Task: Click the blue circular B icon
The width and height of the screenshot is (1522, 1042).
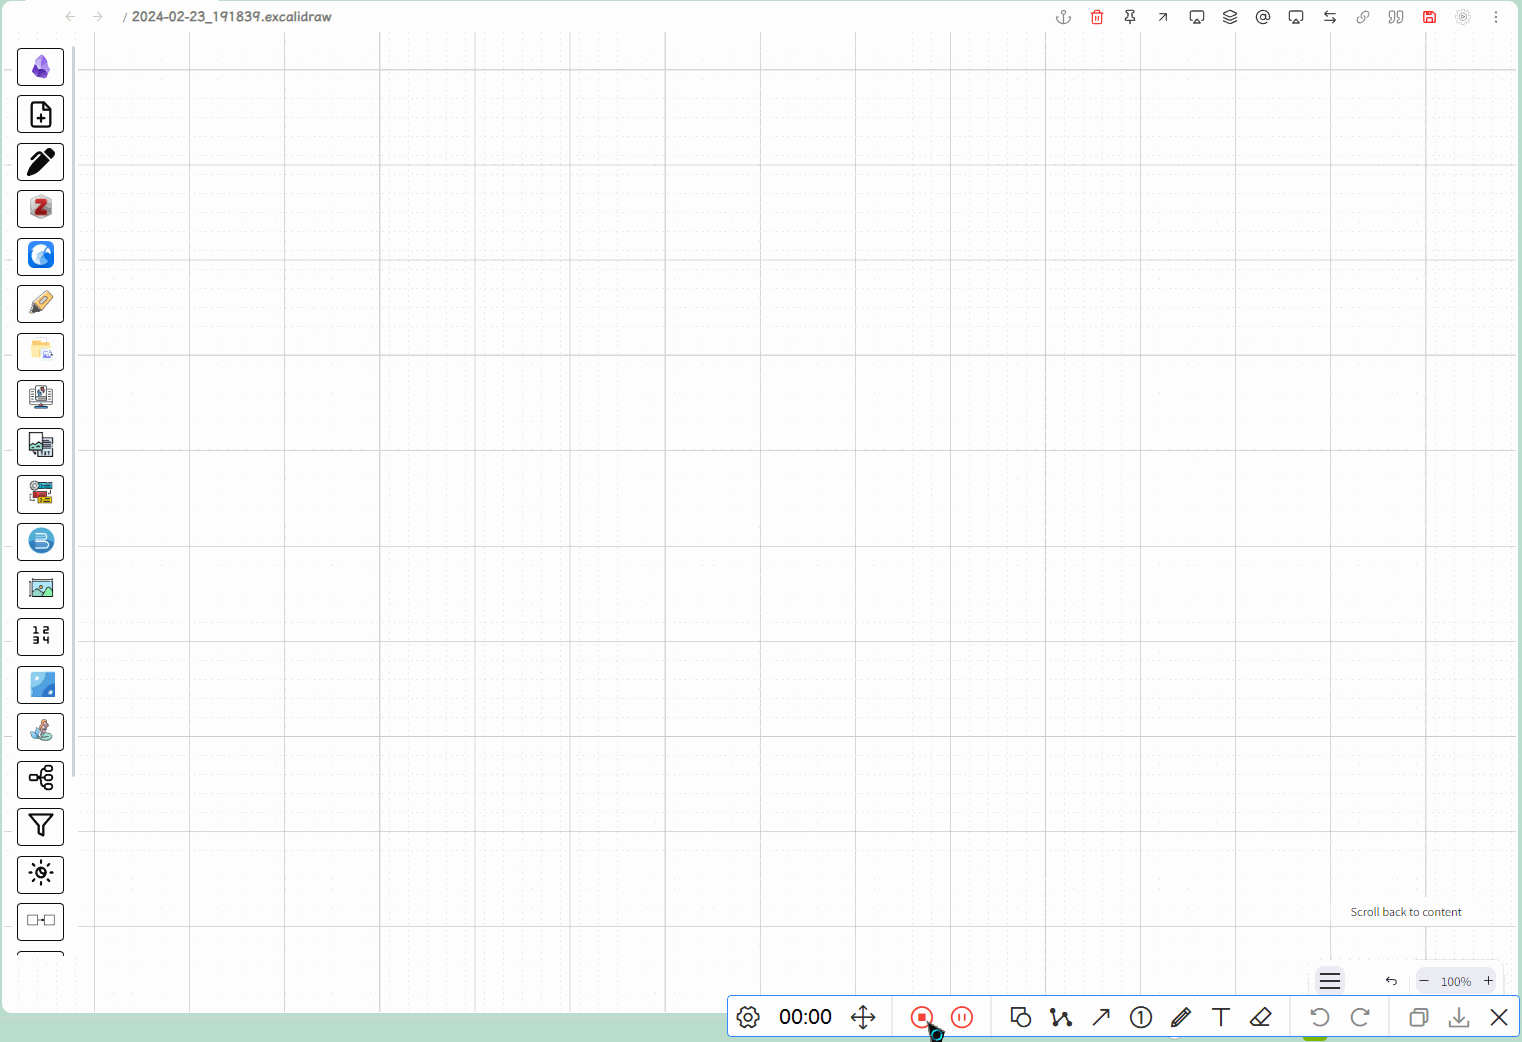Action: click(41, 542)
